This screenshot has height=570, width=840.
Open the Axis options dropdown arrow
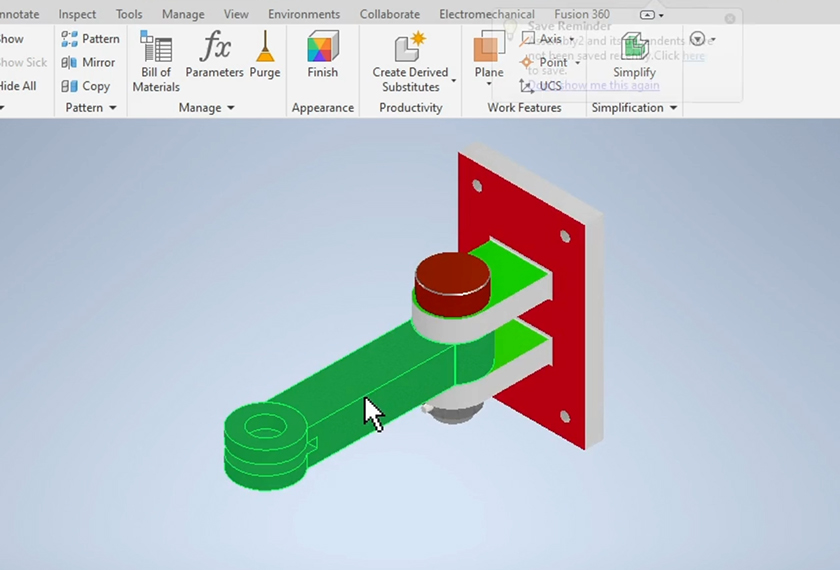[x=572, y=40]
